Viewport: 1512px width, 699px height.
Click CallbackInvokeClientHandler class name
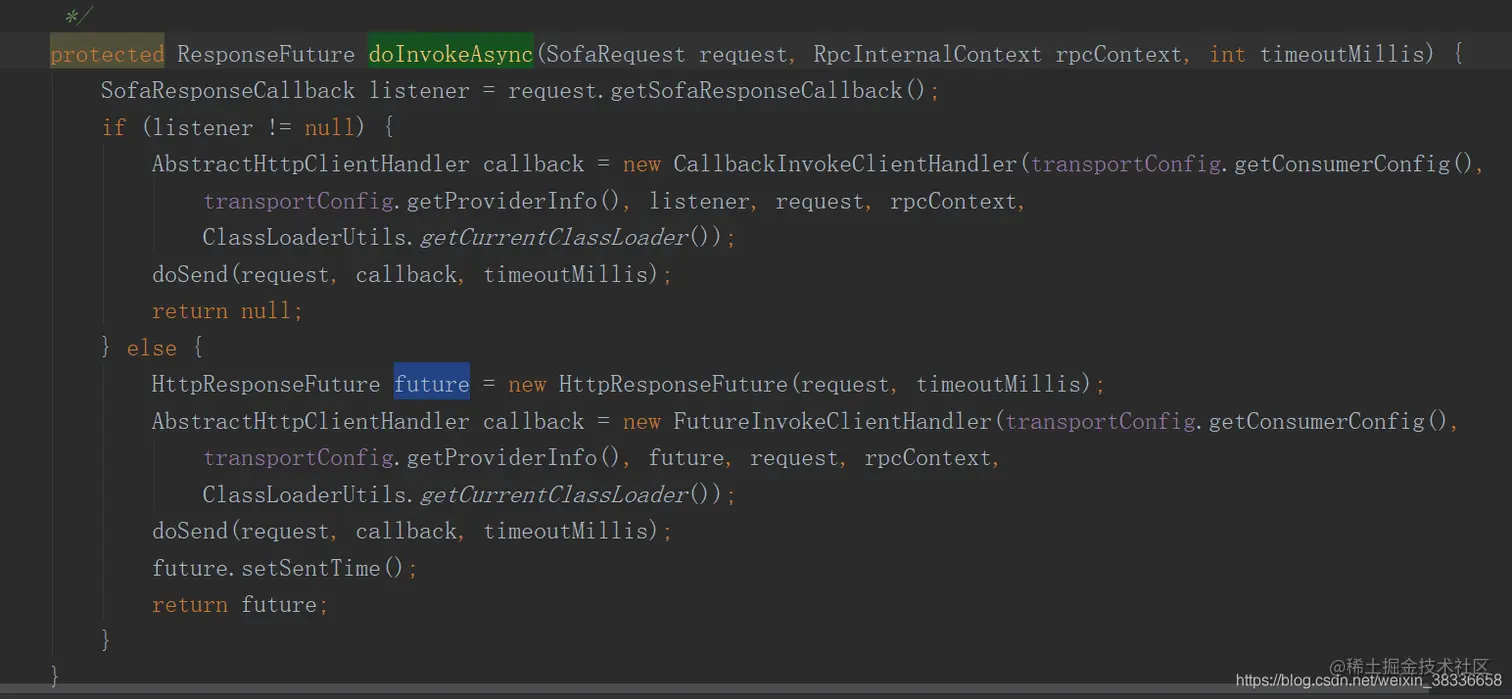tap(845, 164)
